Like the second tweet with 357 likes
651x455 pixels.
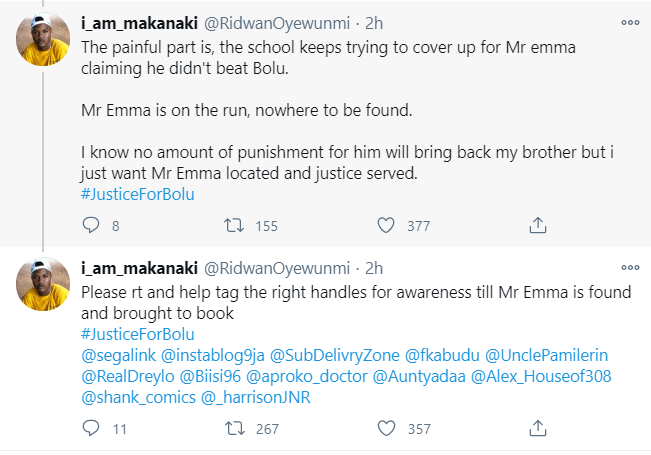point(387,428)
